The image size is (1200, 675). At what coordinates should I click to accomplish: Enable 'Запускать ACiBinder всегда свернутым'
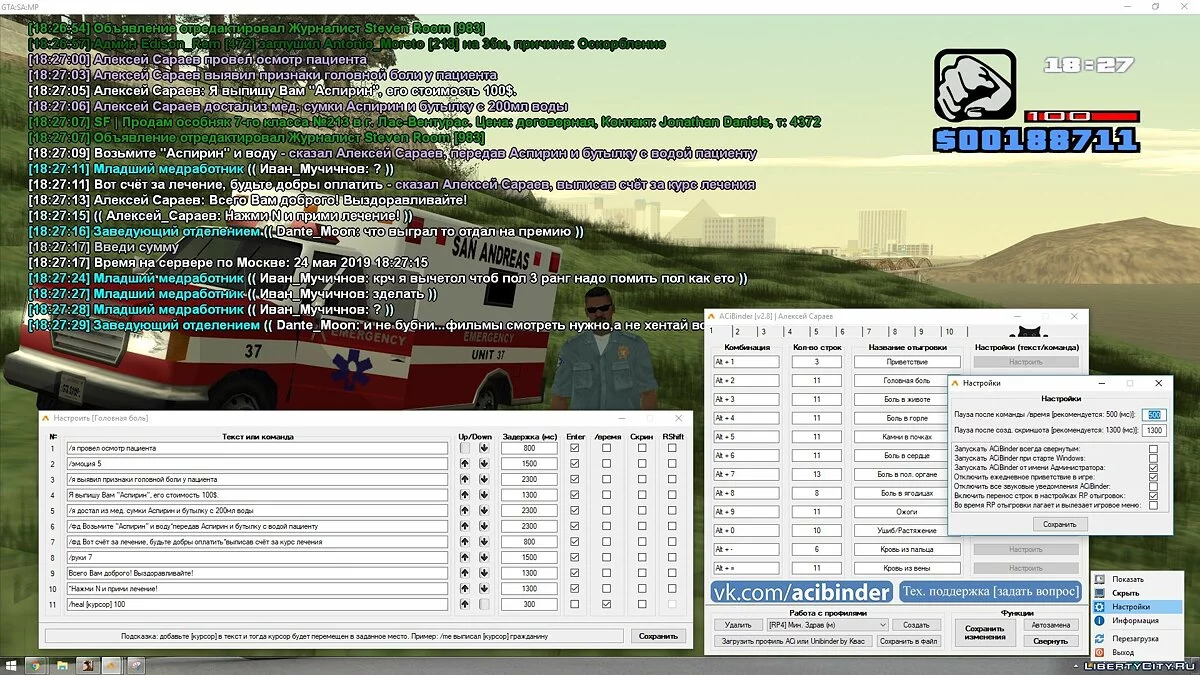tap(1154, 449)
